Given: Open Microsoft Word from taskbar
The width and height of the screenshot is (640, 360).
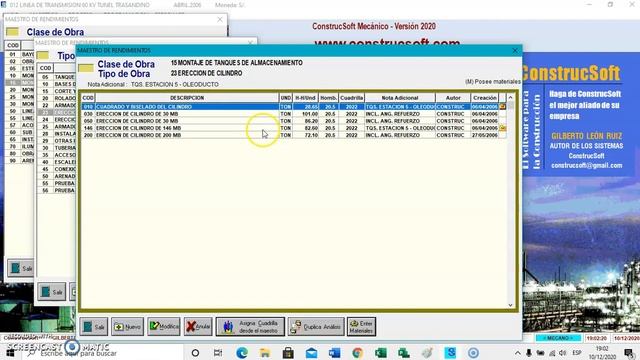Looking at the screenshot, I should point(334,353).
